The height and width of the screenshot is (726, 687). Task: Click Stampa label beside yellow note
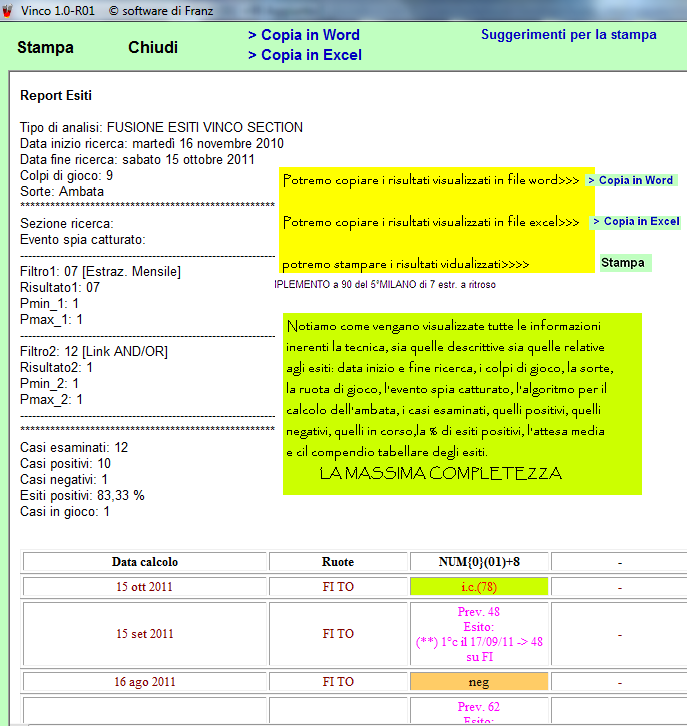pos(623,263)
